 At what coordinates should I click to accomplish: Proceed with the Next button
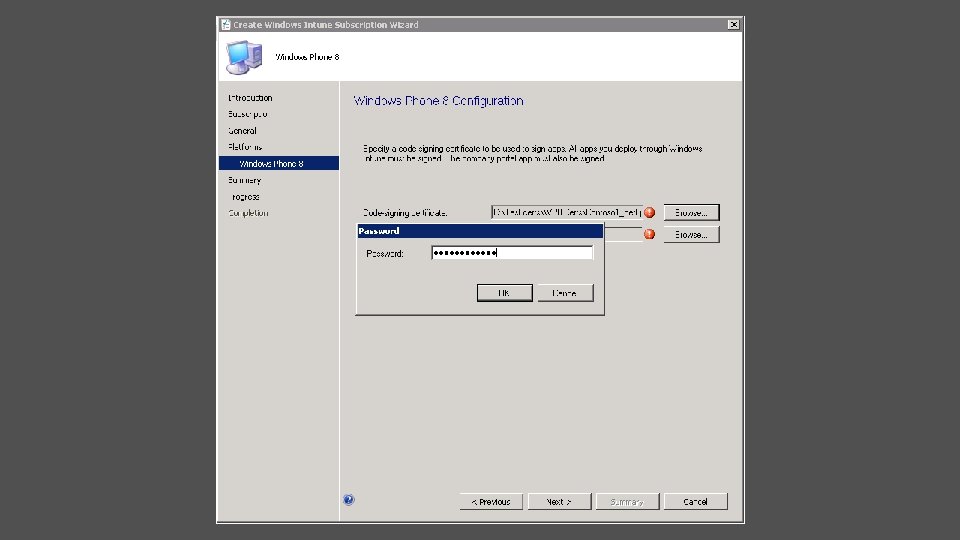[559, 501]
